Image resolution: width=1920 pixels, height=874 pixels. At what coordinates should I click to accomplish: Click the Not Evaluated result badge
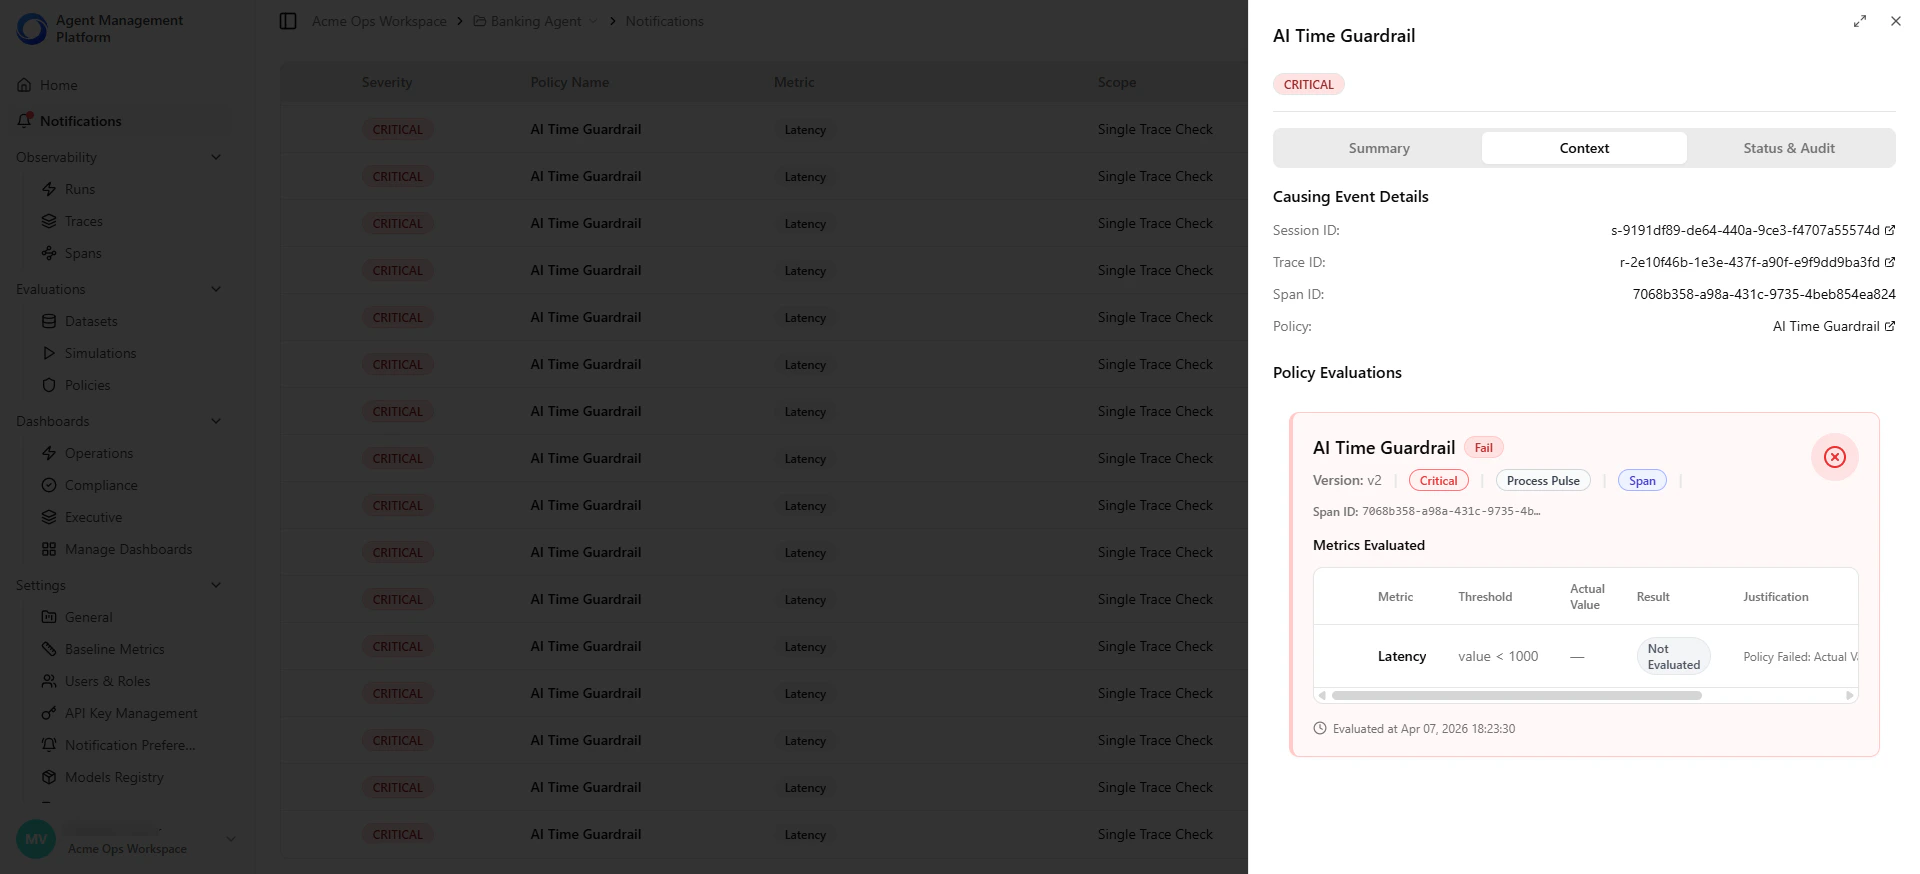pos(1673,657)
